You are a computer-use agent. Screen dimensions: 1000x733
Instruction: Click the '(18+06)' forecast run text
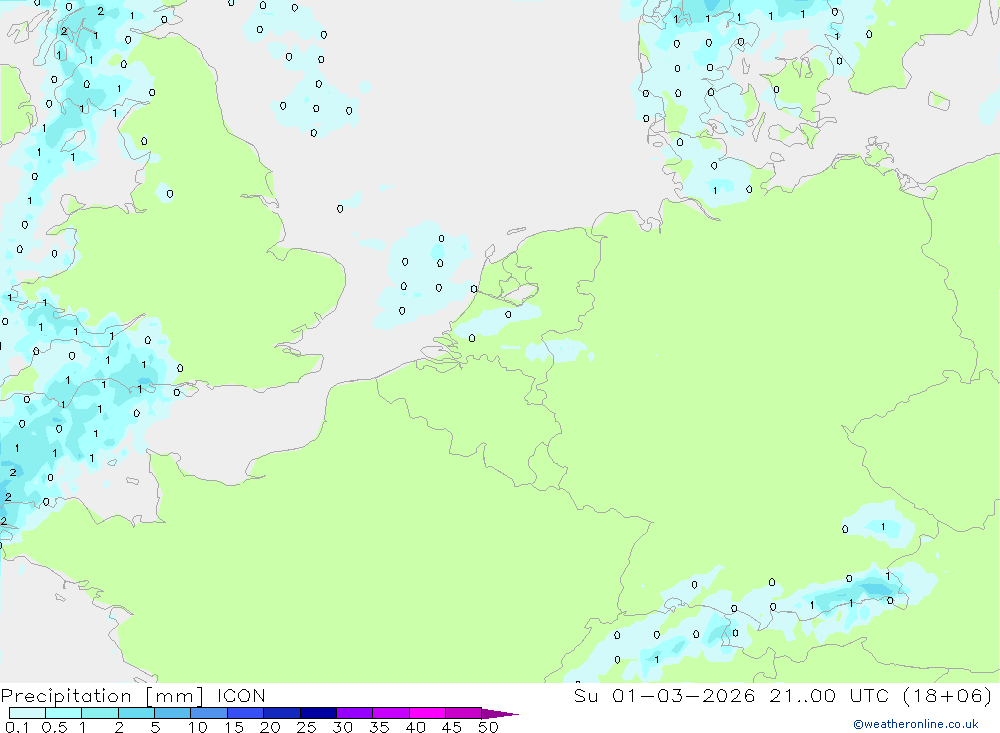[x=947, y=695]
